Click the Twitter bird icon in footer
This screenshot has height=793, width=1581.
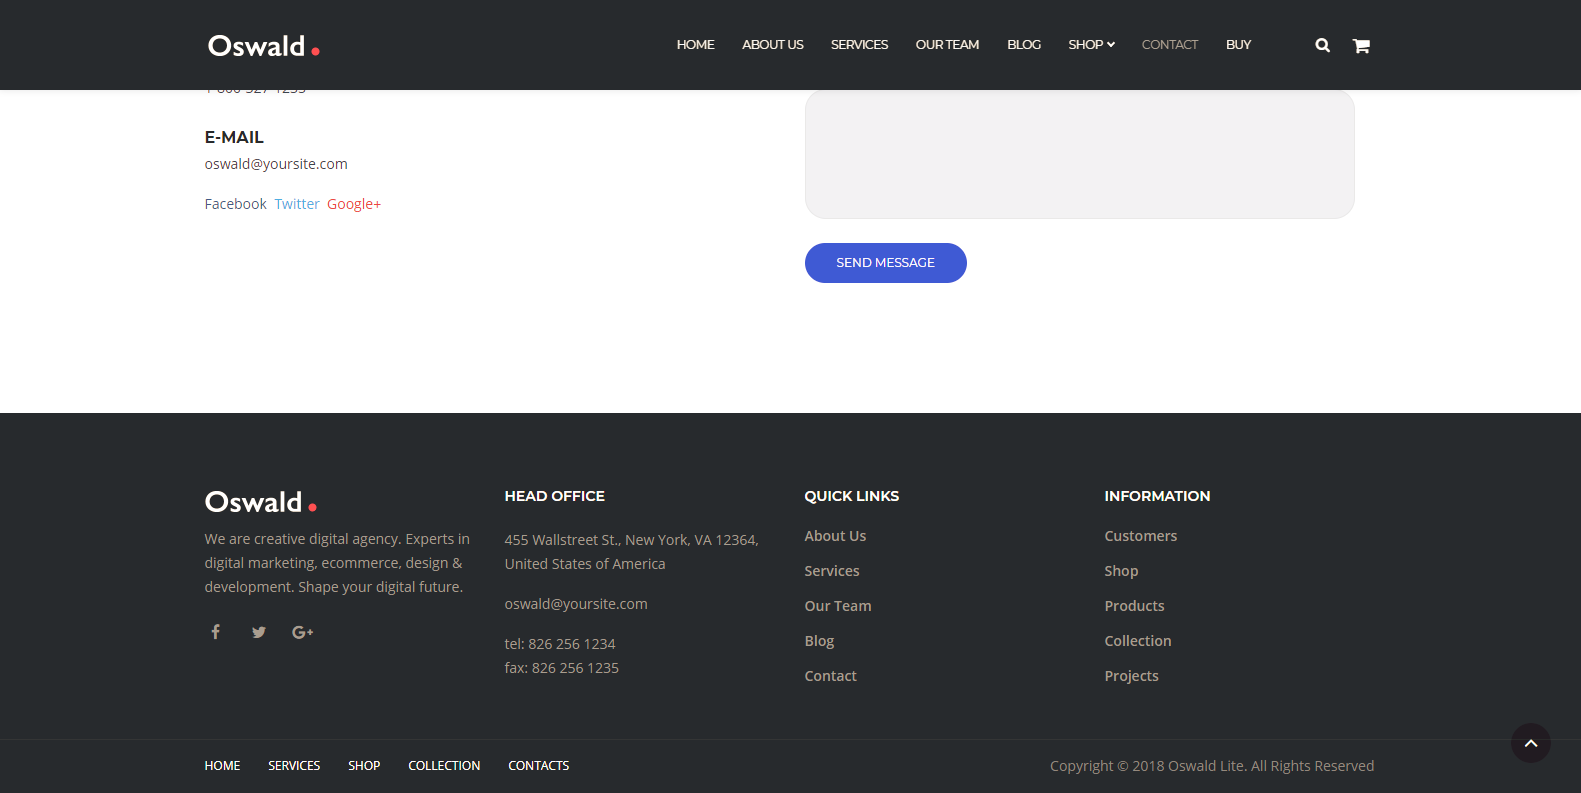259,632
